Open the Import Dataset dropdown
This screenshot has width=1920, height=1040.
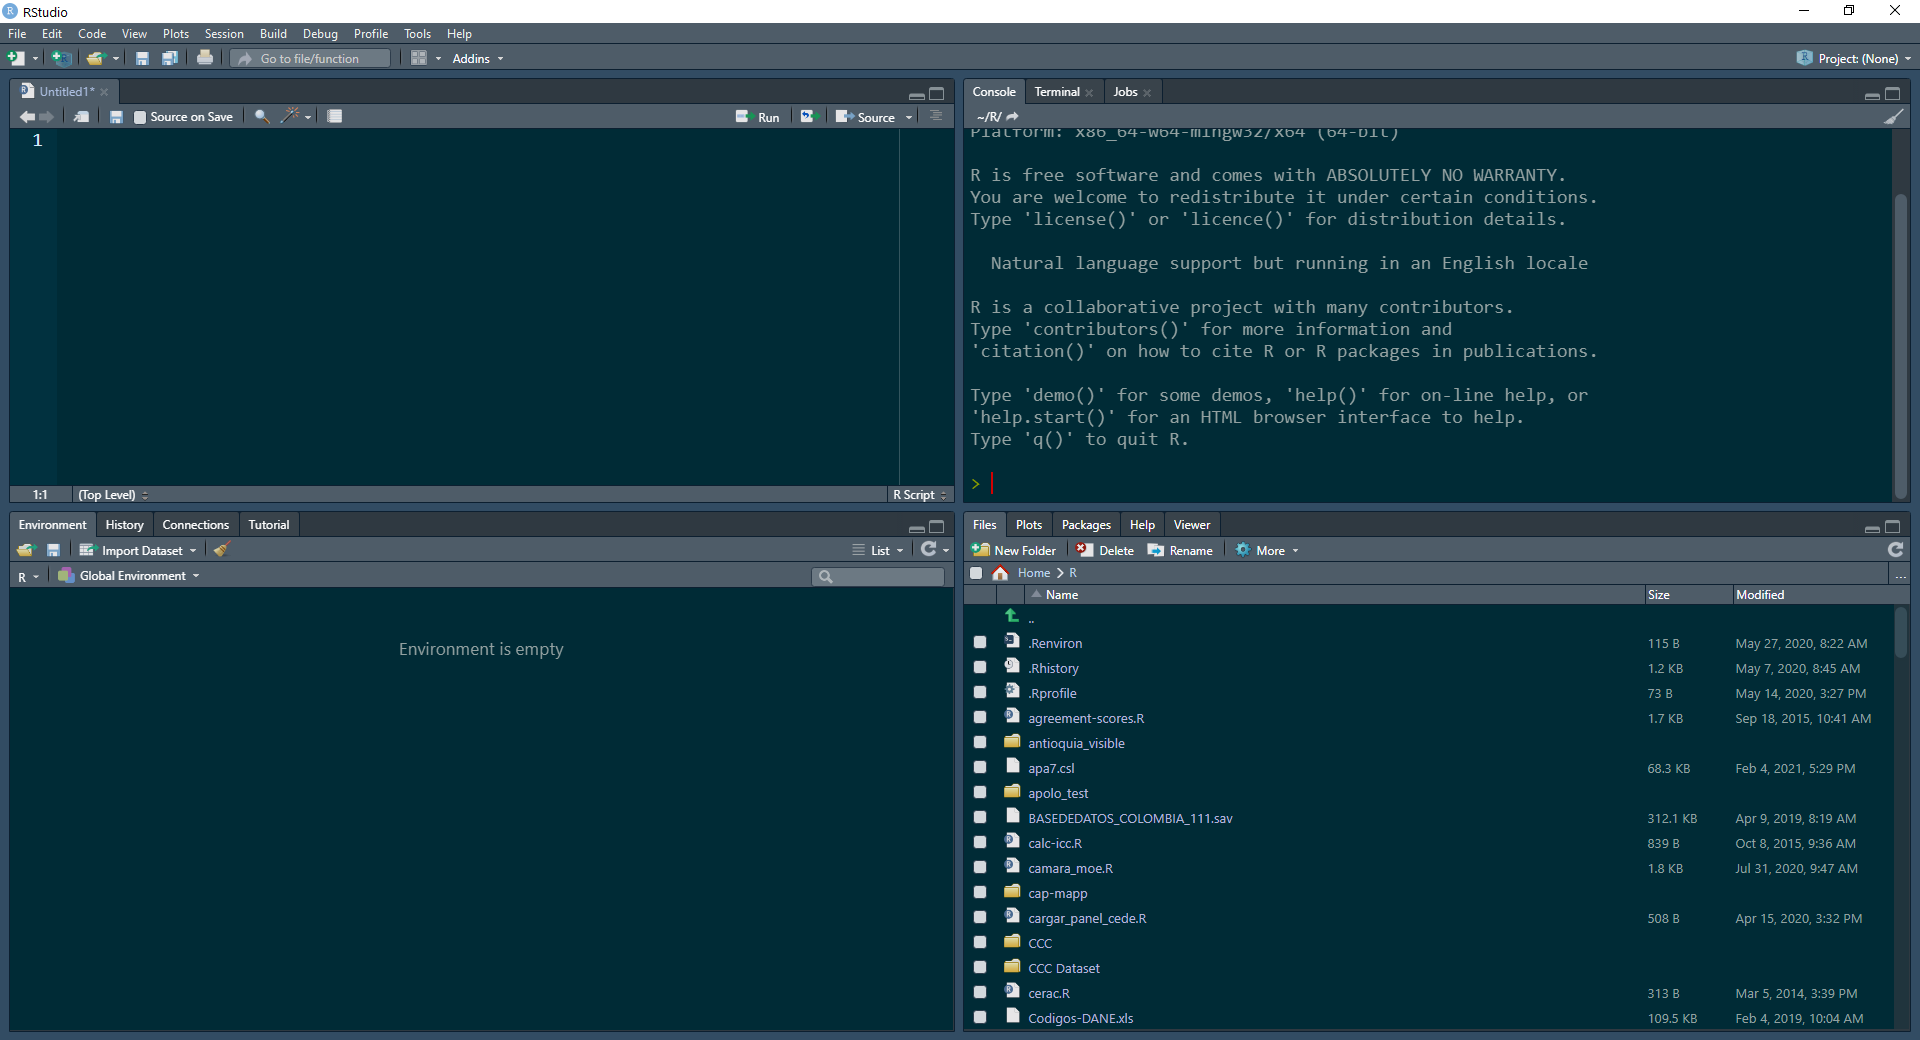141,550
